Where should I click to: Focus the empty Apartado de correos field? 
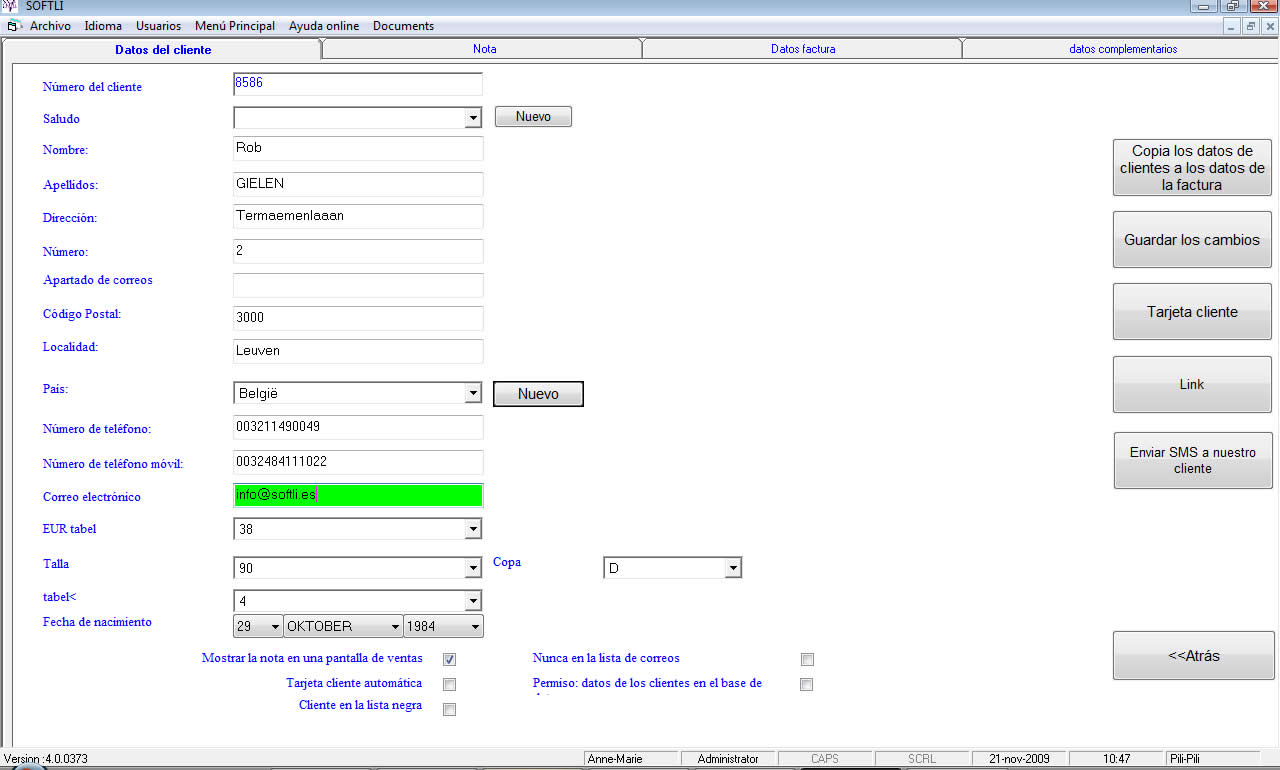[358, 285]
